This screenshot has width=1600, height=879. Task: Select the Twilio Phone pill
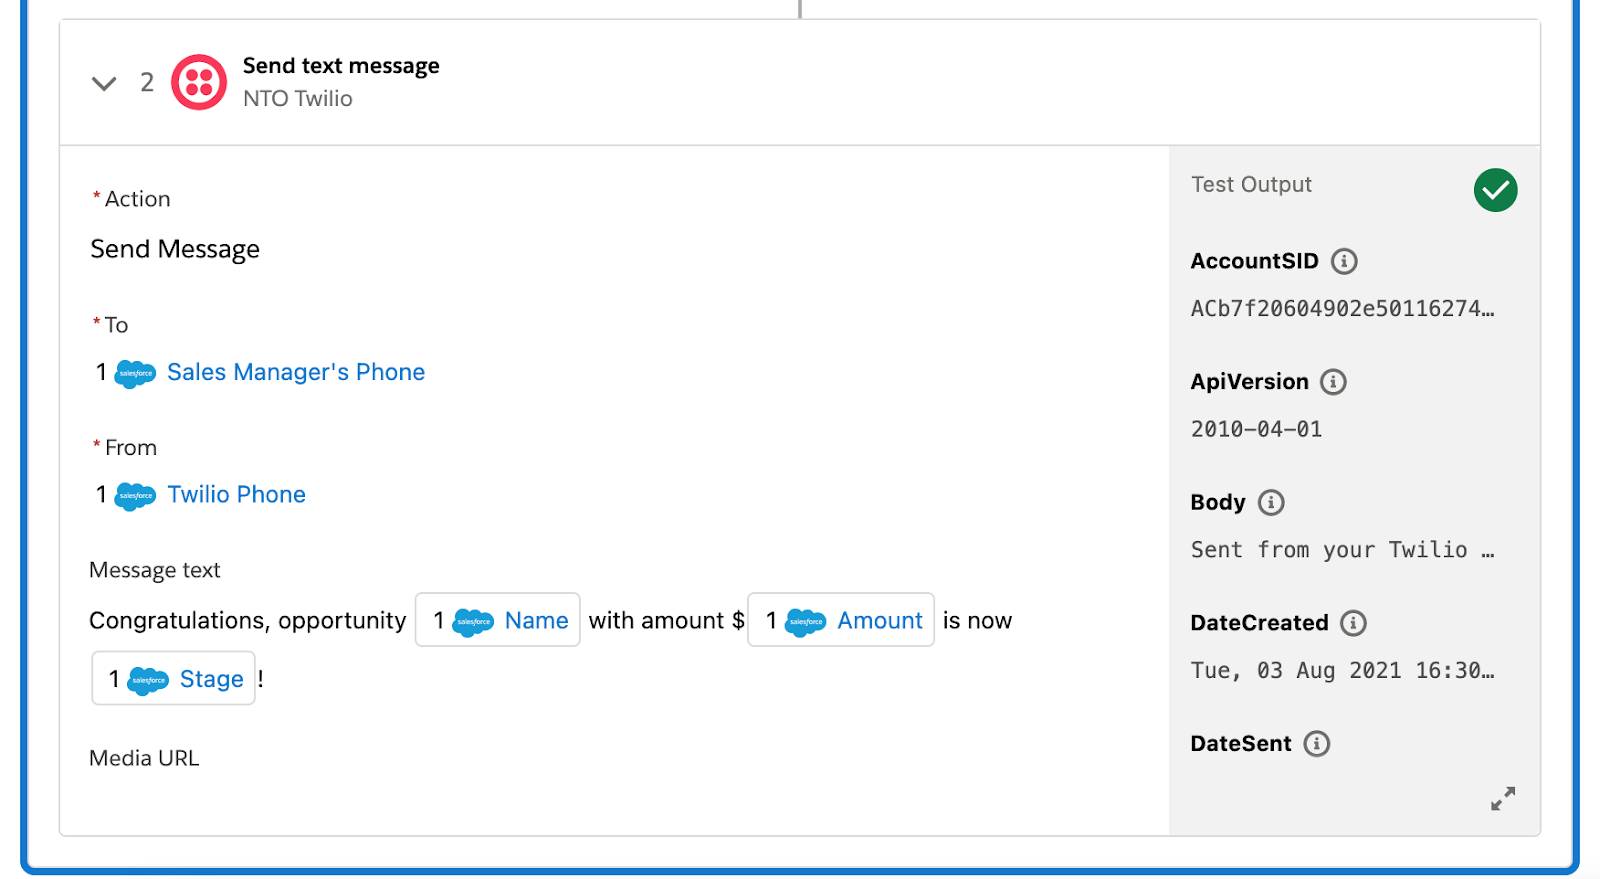coord(201,495)
